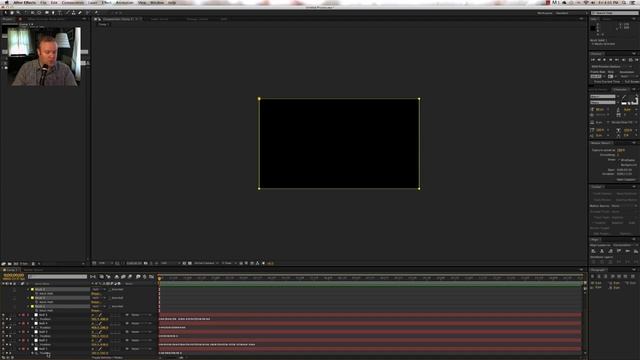Open the Apple menu
Screen dimensions: 640x360
[6, 2]
